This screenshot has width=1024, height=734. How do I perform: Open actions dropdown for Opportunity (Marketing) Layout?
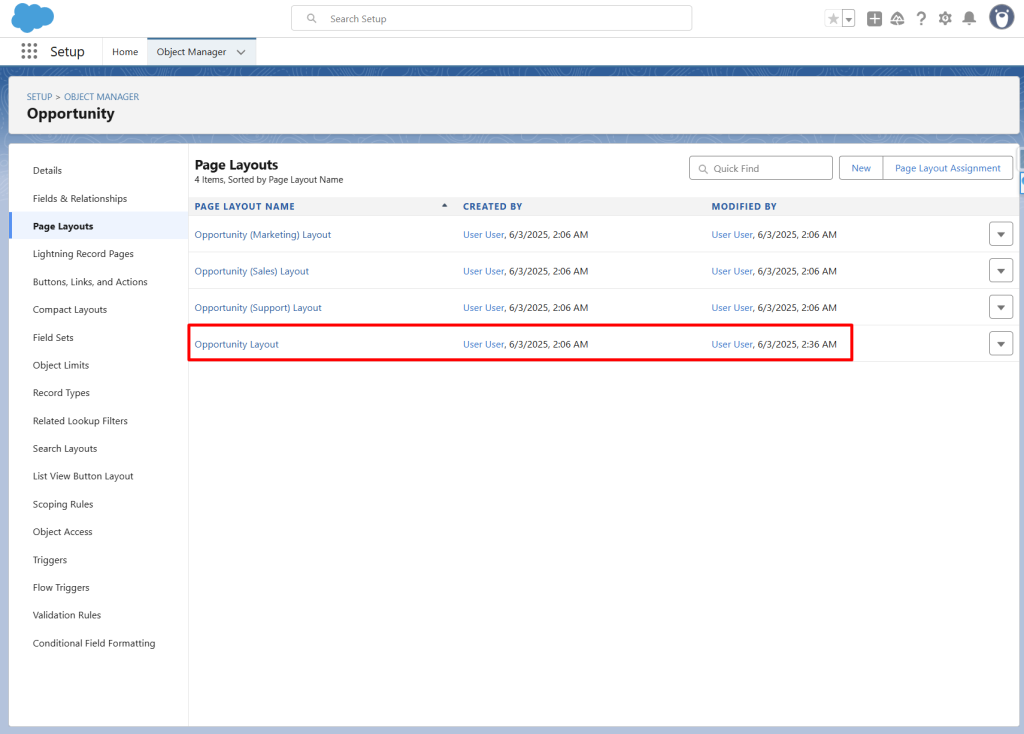1000,234
